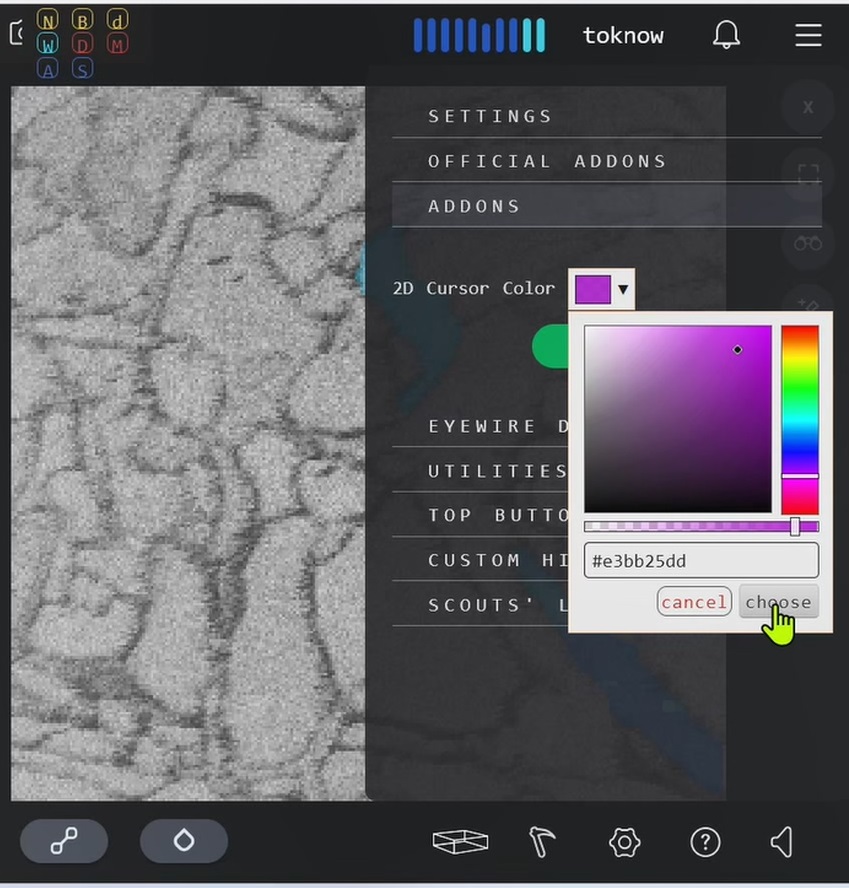Click the cancel button in color picker
Screen dimensions: 849x888
click(x=694, y=602)
